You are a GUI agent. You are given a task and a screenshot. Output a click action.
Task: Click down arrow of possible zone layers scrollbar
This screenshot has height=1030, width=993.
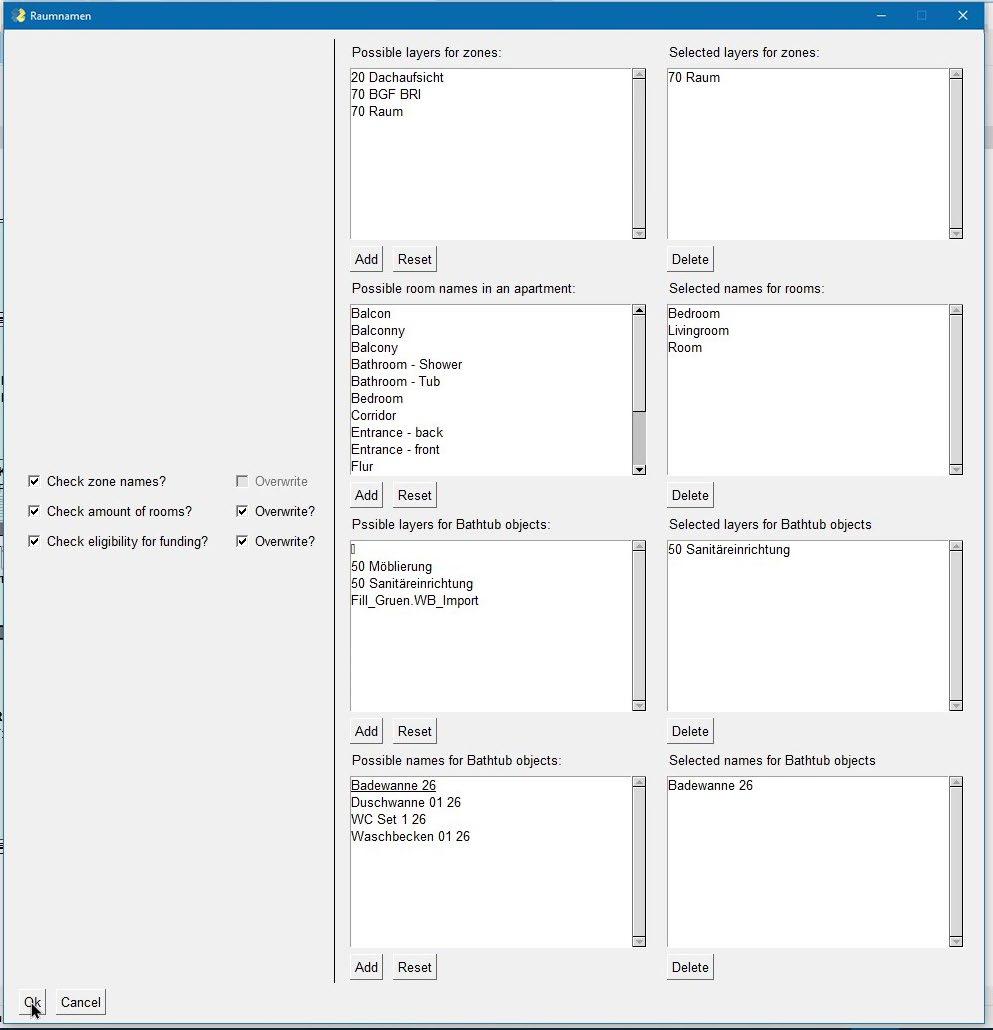click(x=639, y=233)
